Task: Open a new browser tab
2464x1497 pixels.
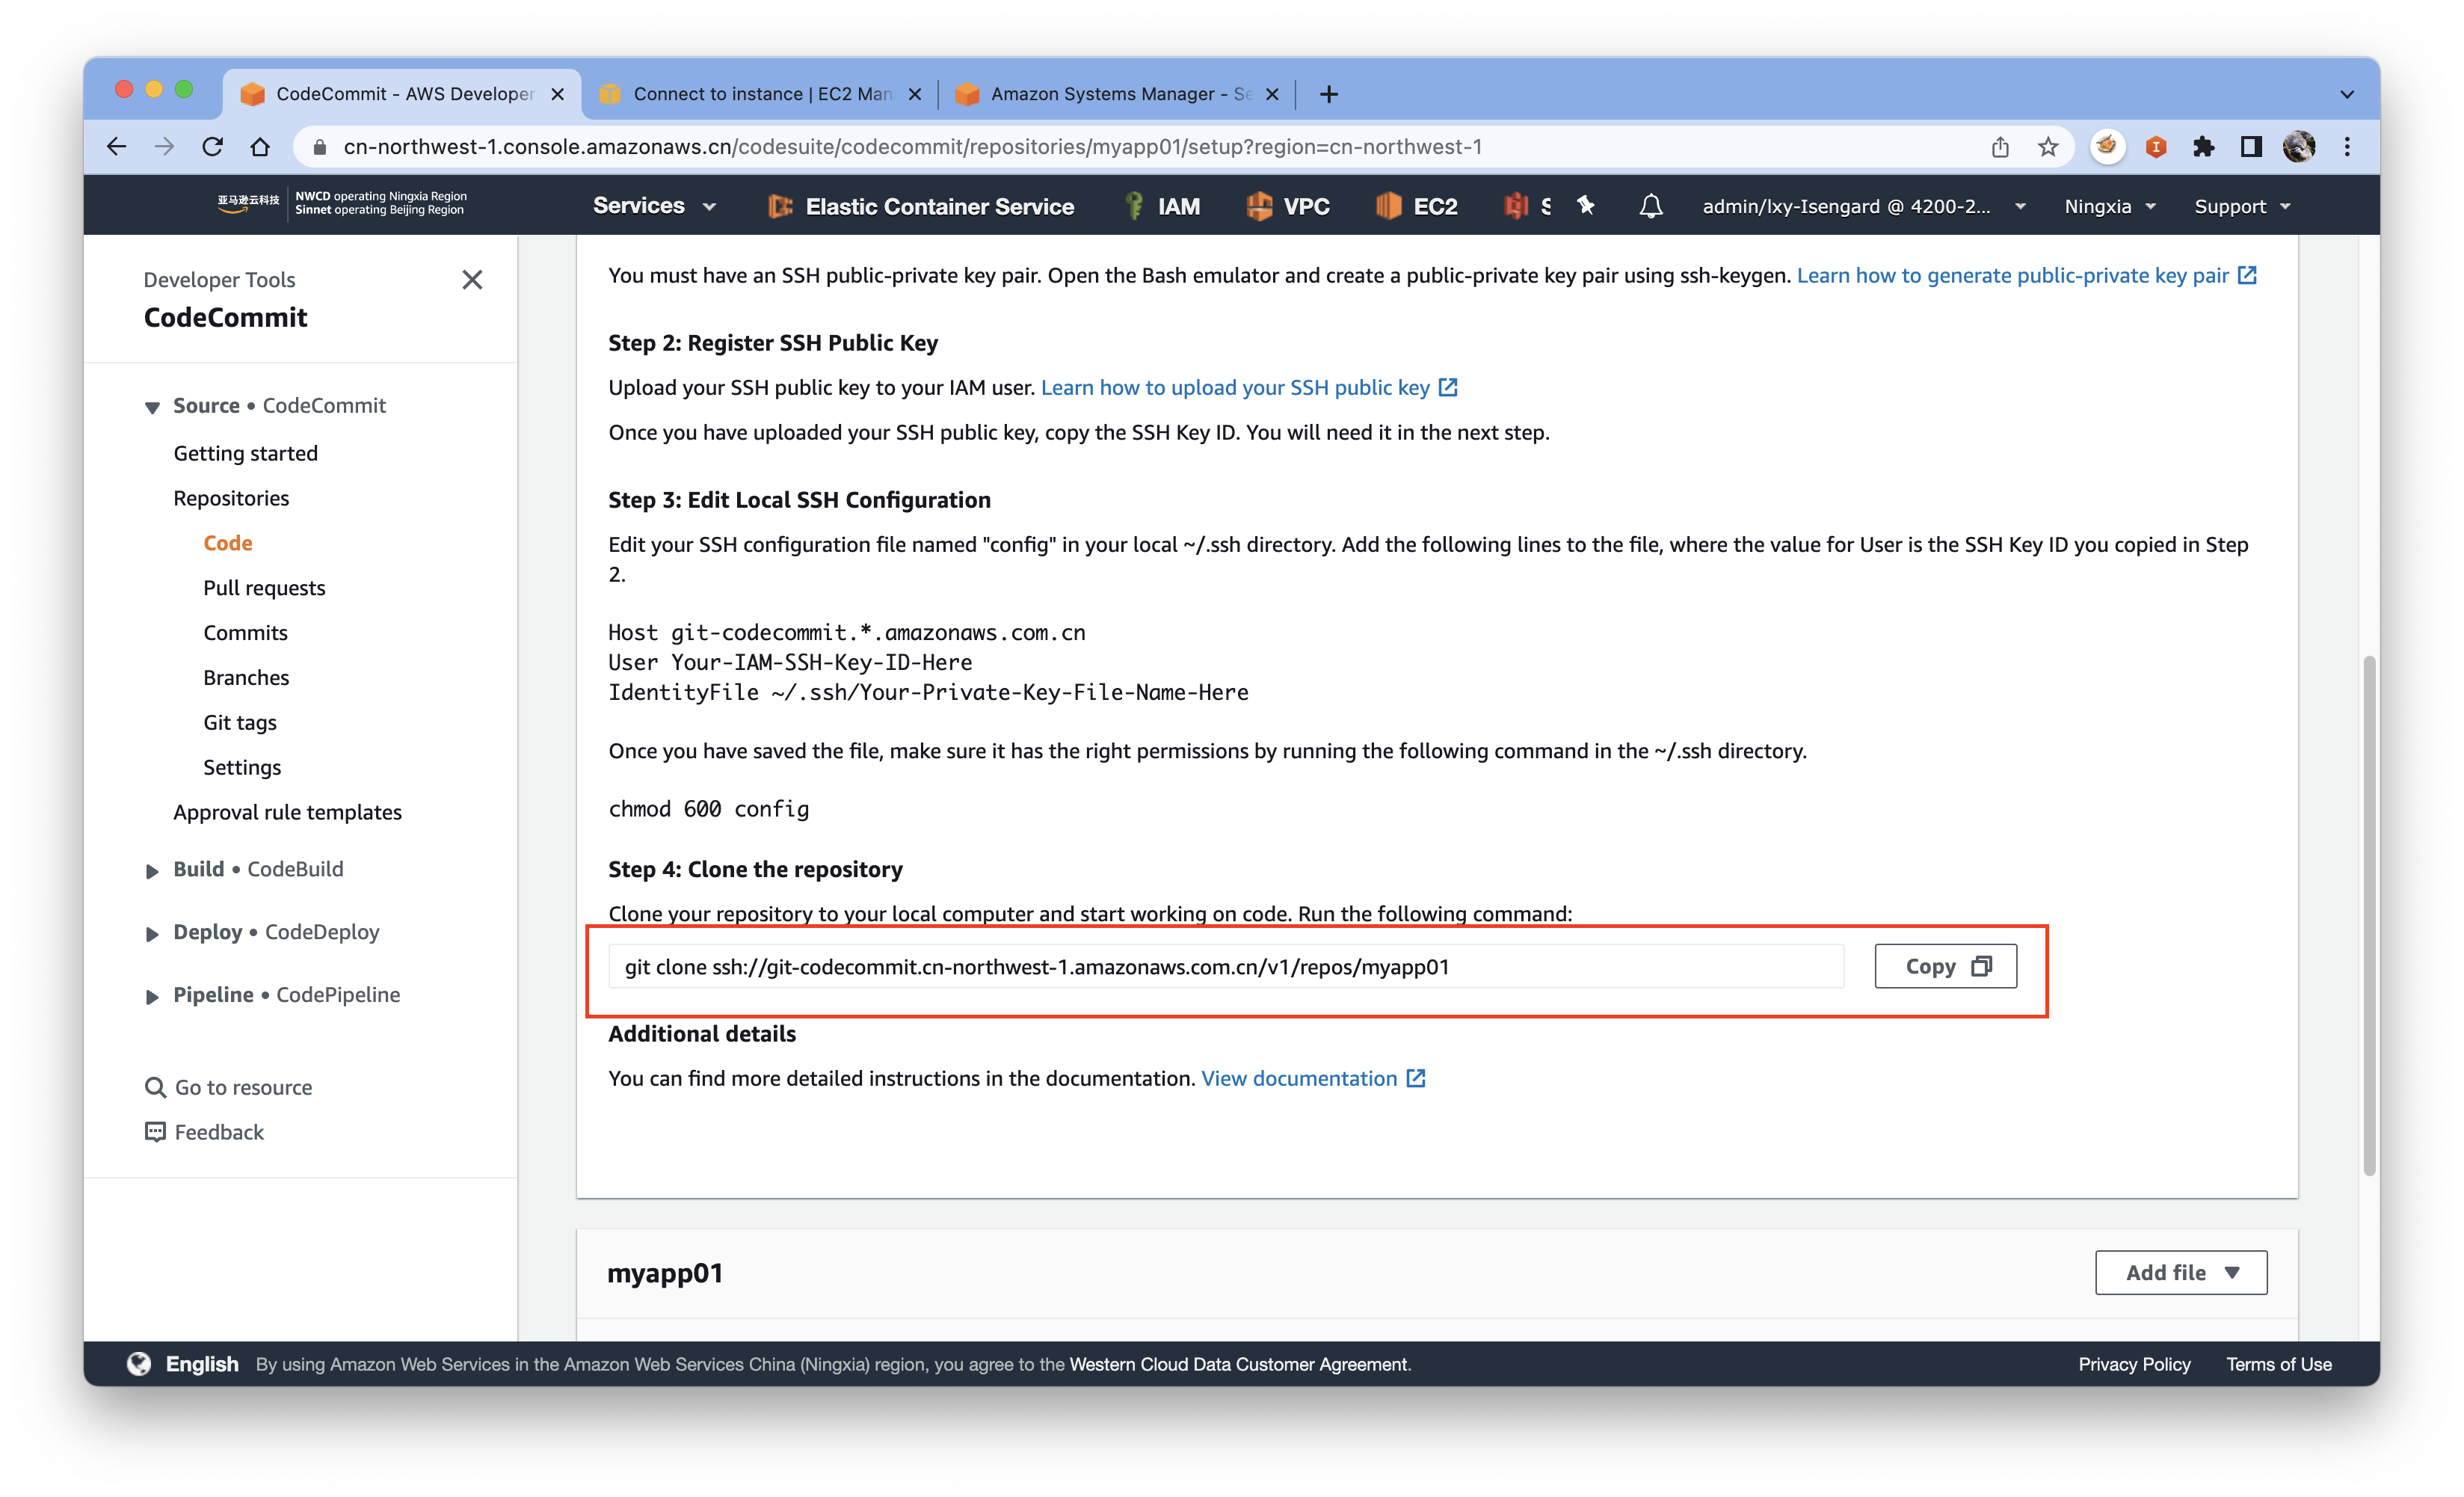Action: pos(1329,94)
